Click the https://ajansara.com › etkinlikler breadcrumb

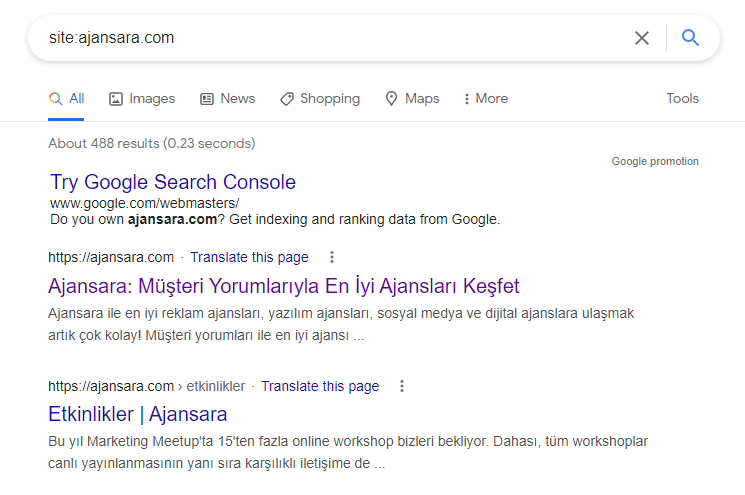(147, 386)
